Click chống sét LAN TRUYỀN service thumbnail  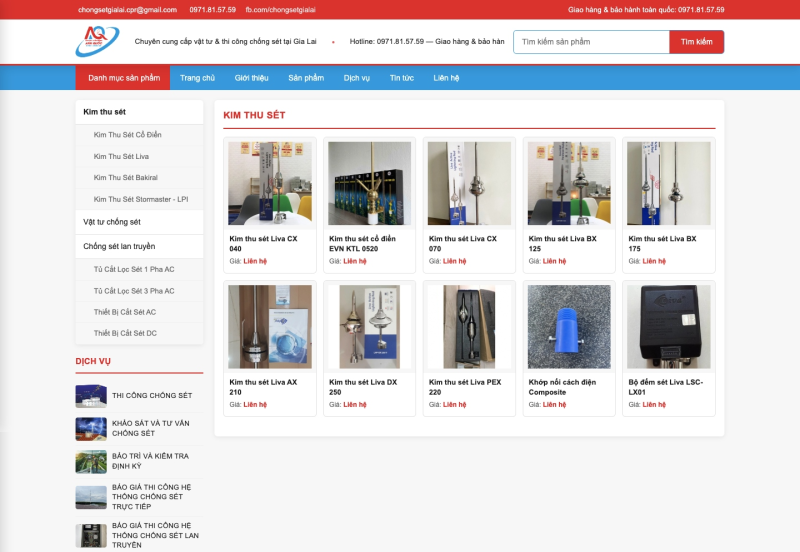(x=91, y=536)
